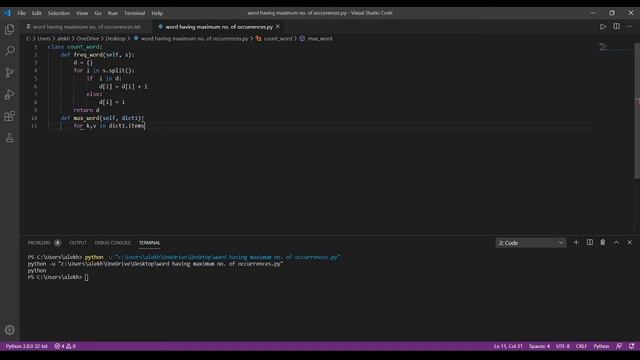640x360 pixels.
Task: Click 'alekh' breadcrumb segment
Action: click(63, 38)
